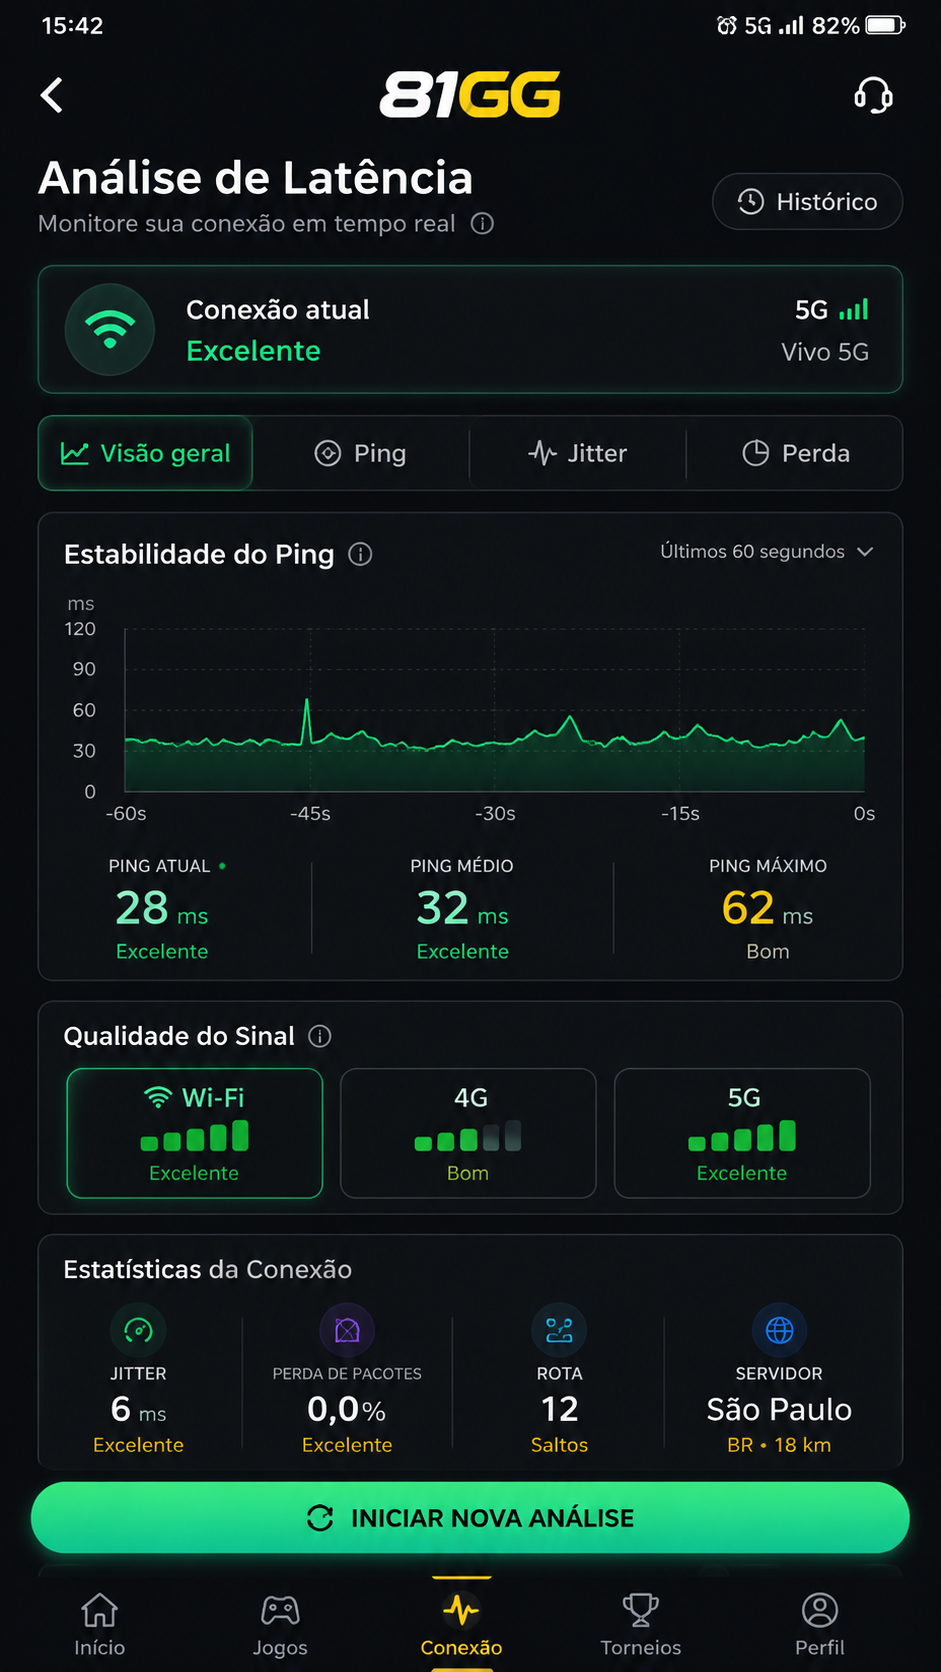This screenshot has width=941, height=1672.
Task: Open the Histórico button
Action: click(807, 202)
